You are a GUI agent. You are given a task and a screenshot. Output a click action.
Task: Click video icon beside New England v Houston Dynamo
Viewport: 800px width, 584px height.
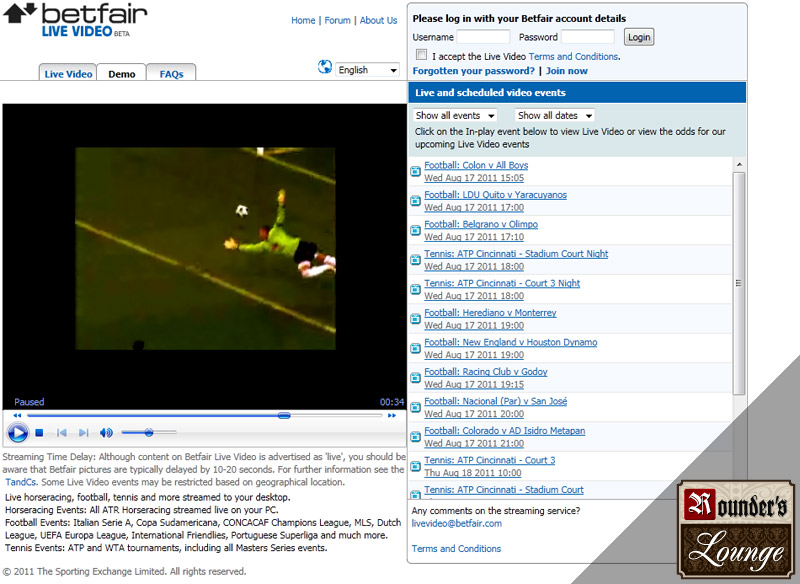415,348
